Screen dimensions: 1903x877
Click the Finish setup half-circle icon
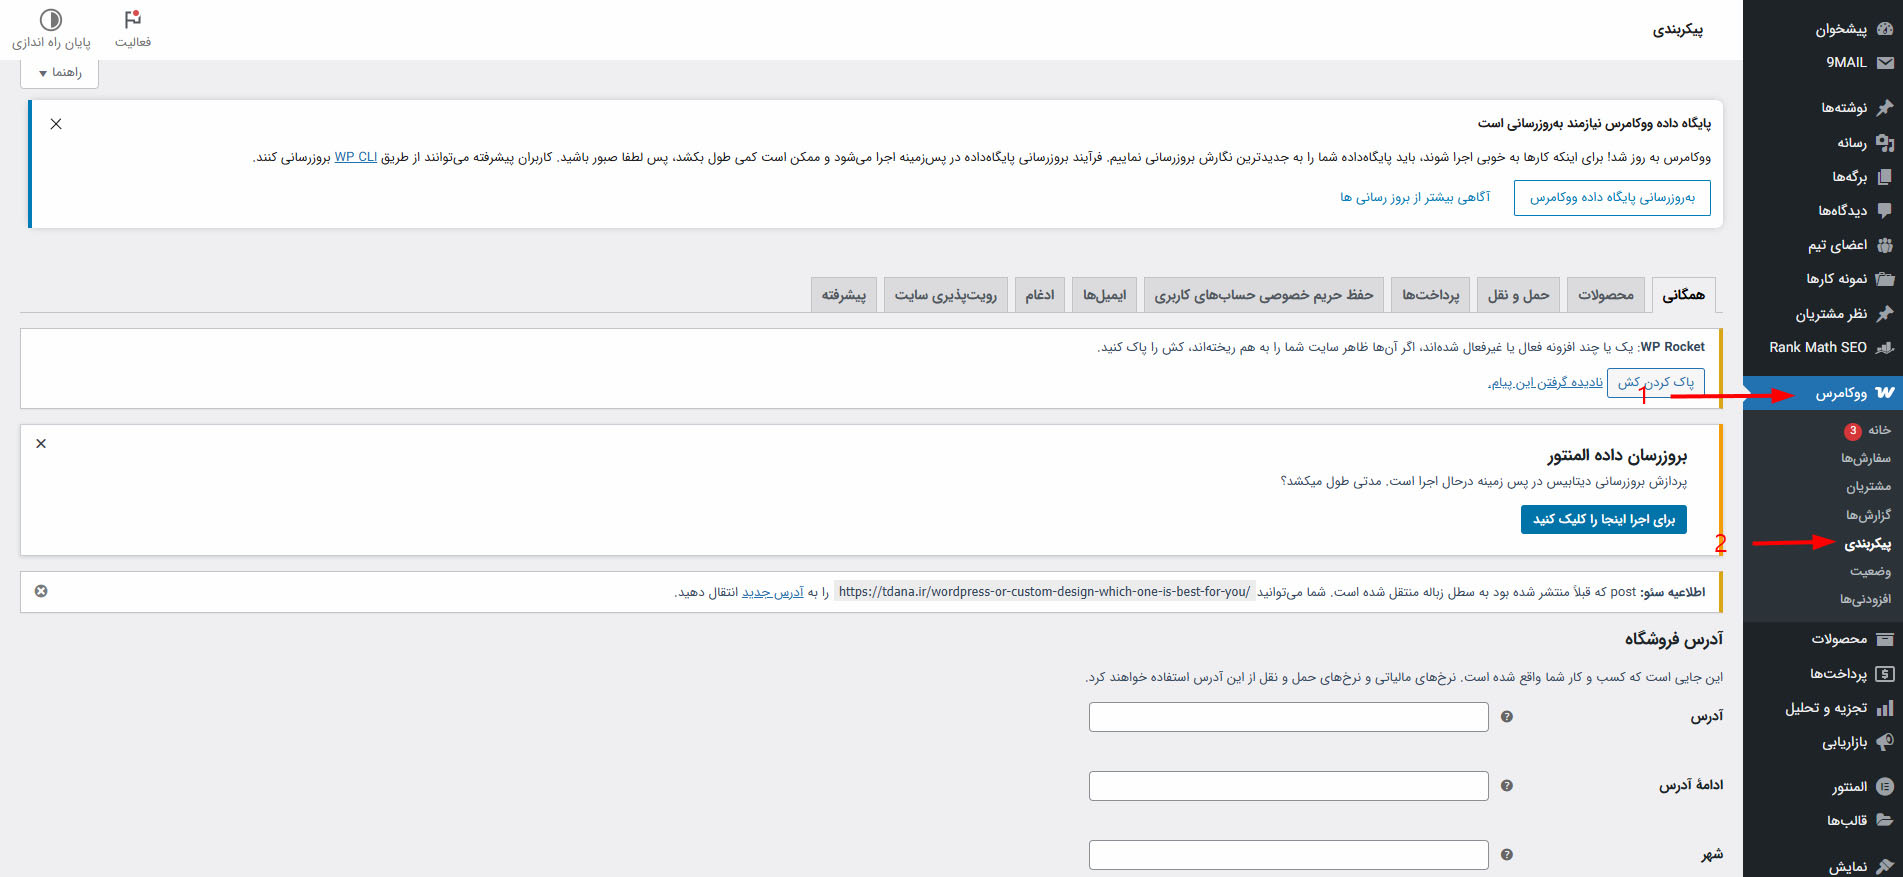(51, 20)
